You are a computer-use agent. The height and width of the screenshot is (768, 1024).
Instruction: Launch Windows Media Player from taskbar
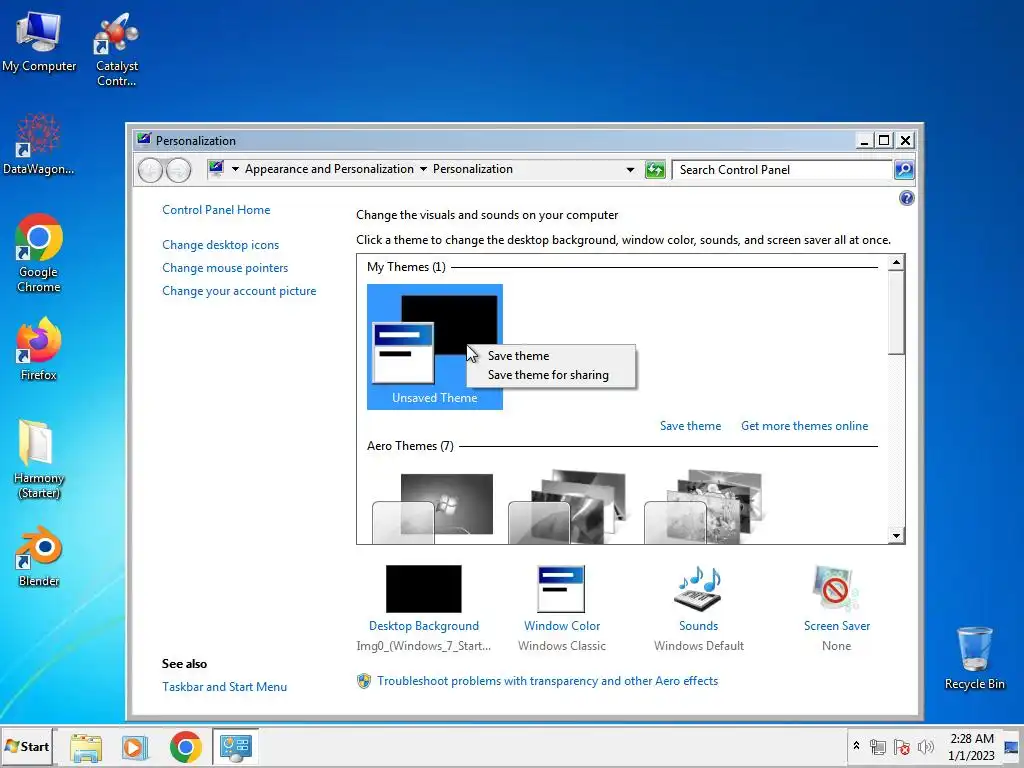[x=135, y=747]
